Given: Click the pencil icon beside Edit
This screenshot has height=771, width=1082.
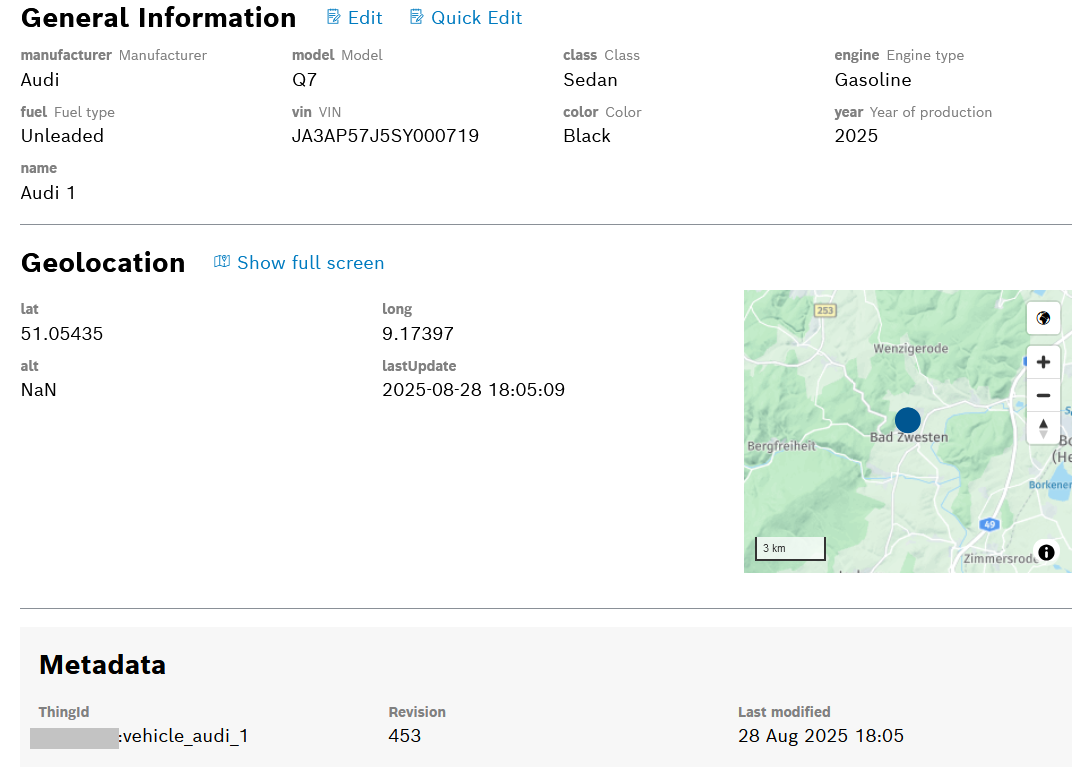Looking at the screenshot, I should (x=334, y=18).
